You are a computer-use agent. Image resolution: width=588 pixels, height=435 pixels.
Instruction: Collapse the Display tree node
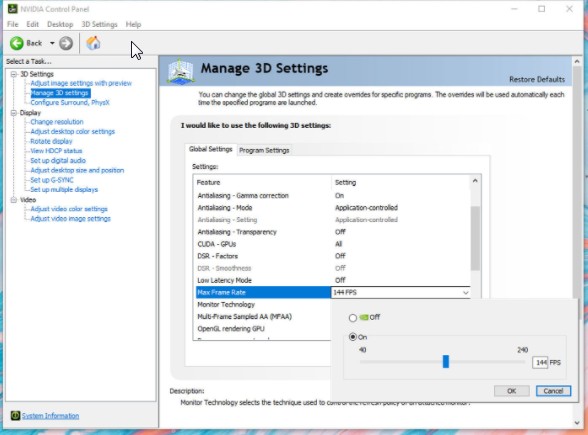[14, 113]
